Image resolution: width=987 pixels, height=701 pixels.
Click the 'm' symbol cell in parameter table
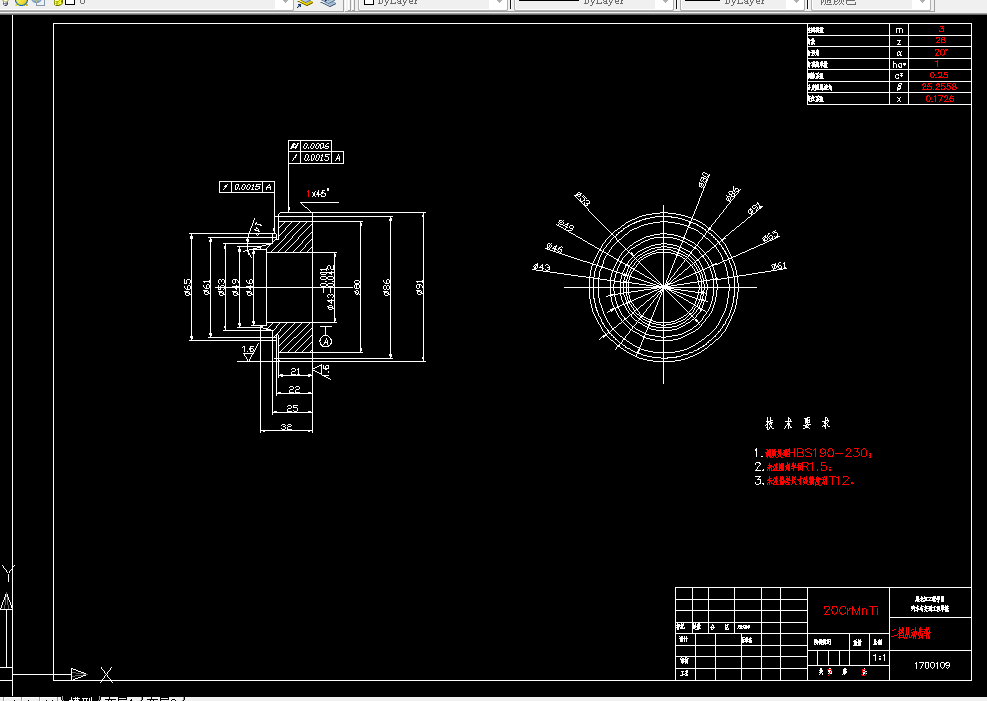point(899,30)
